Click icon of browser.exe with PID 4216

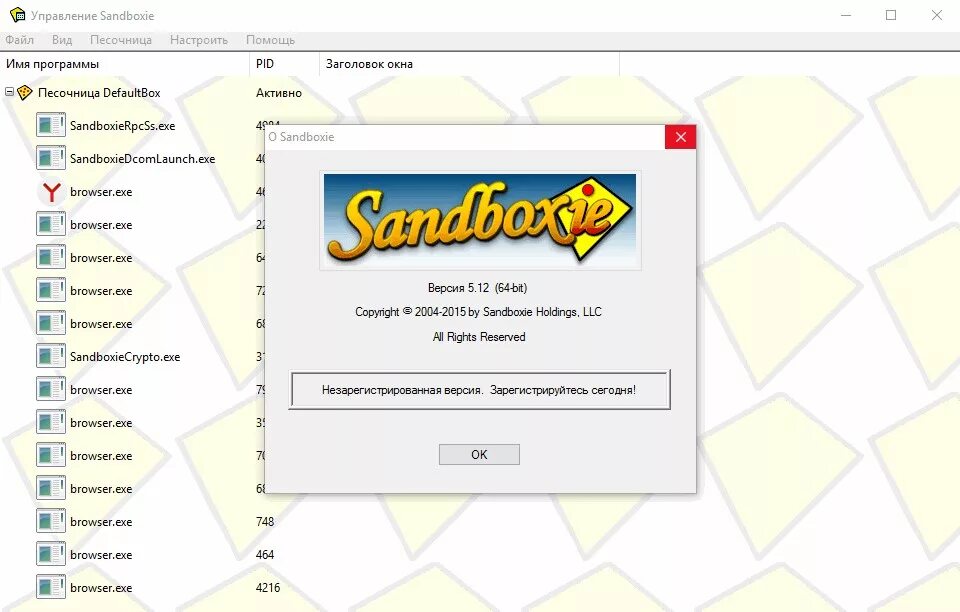[x=51, y=588]
